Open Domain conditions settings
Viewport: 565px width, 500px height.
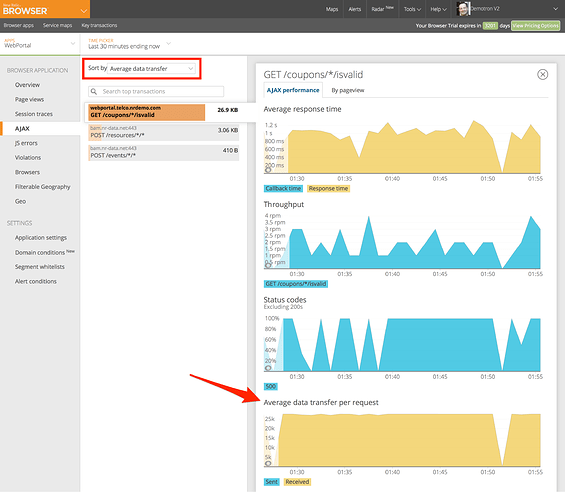[x=44, y=252]
